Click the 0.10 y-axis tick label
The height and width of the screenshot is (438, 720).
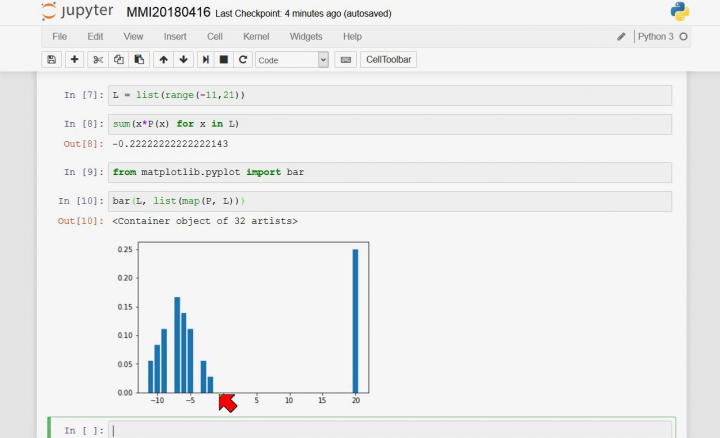pos(125,336)
